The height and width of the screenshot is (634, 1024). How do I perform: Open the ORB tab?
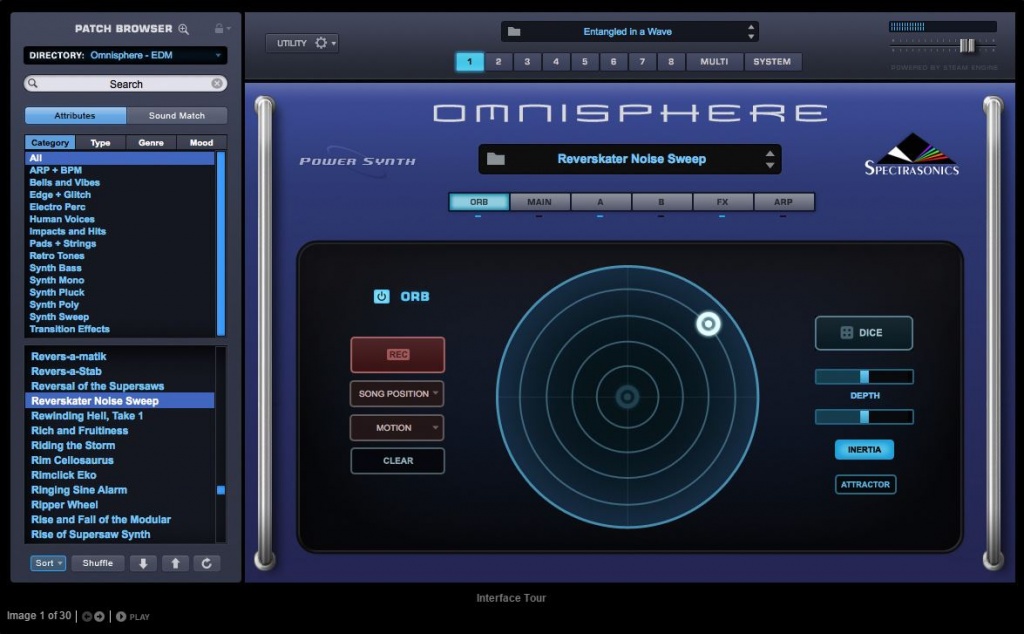[x=479, y=202]
